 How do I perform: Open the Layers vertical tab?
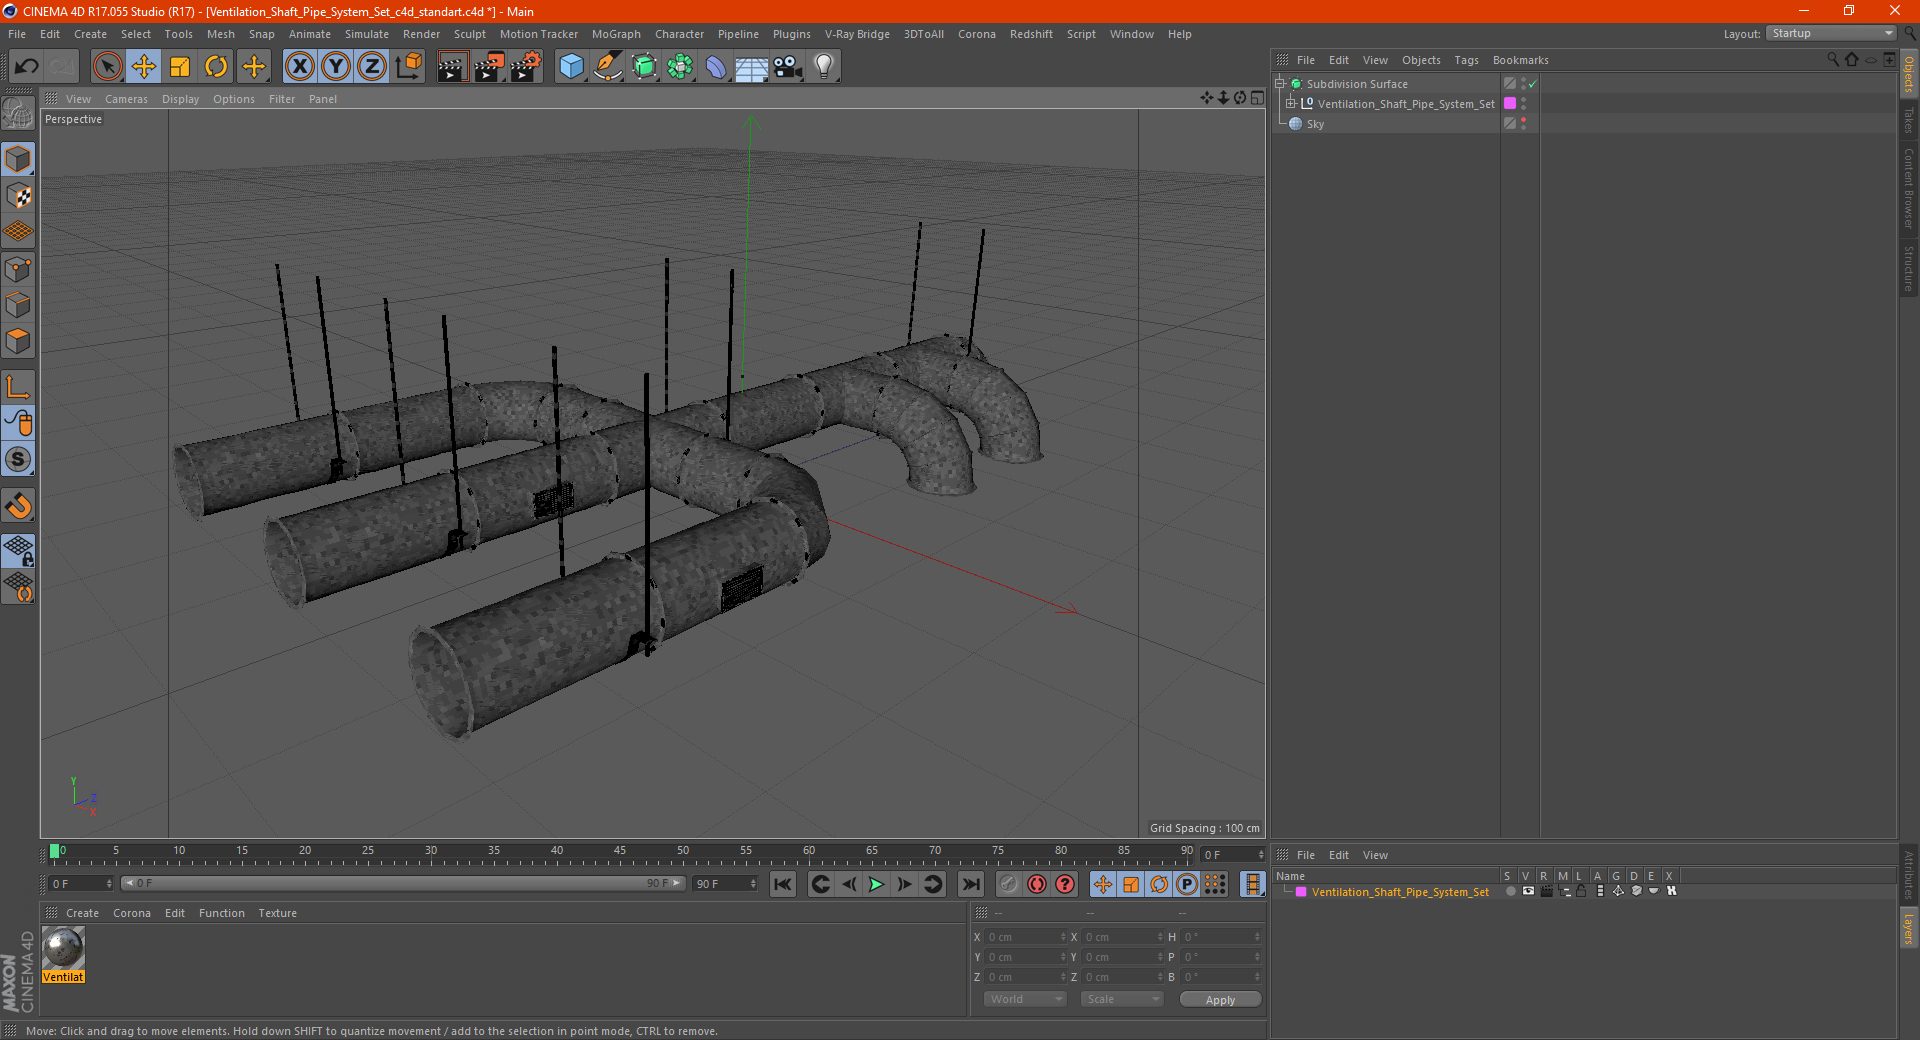(x=1908, y=929)
